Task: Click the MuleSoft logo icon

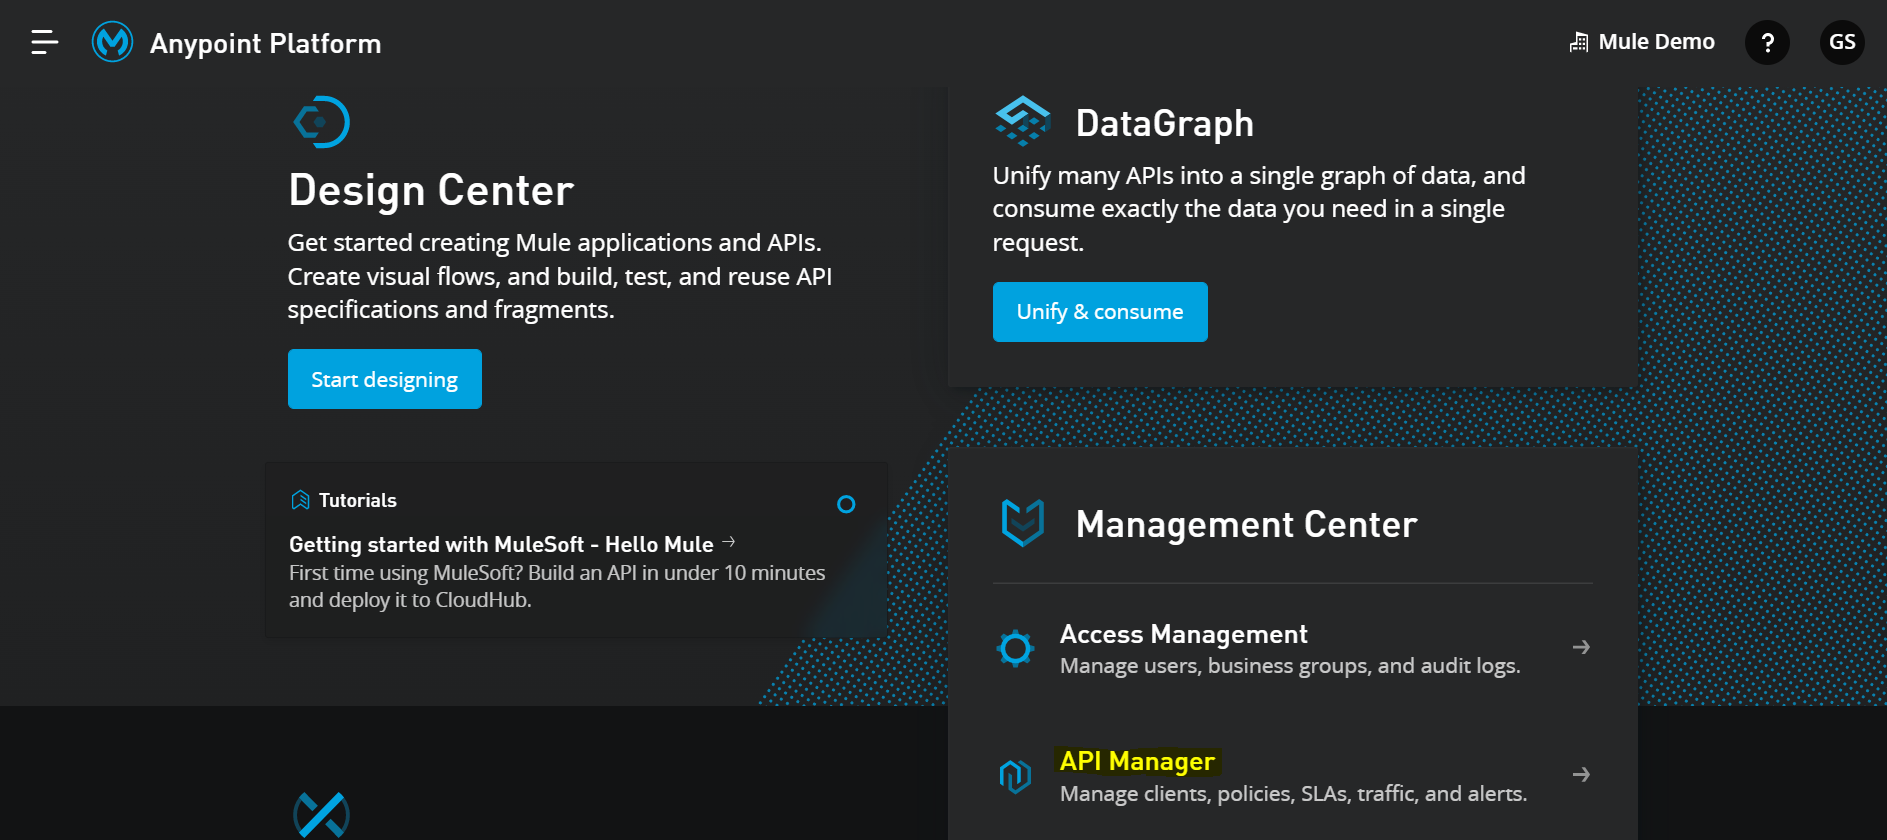Action: click(x=112, y=42)
